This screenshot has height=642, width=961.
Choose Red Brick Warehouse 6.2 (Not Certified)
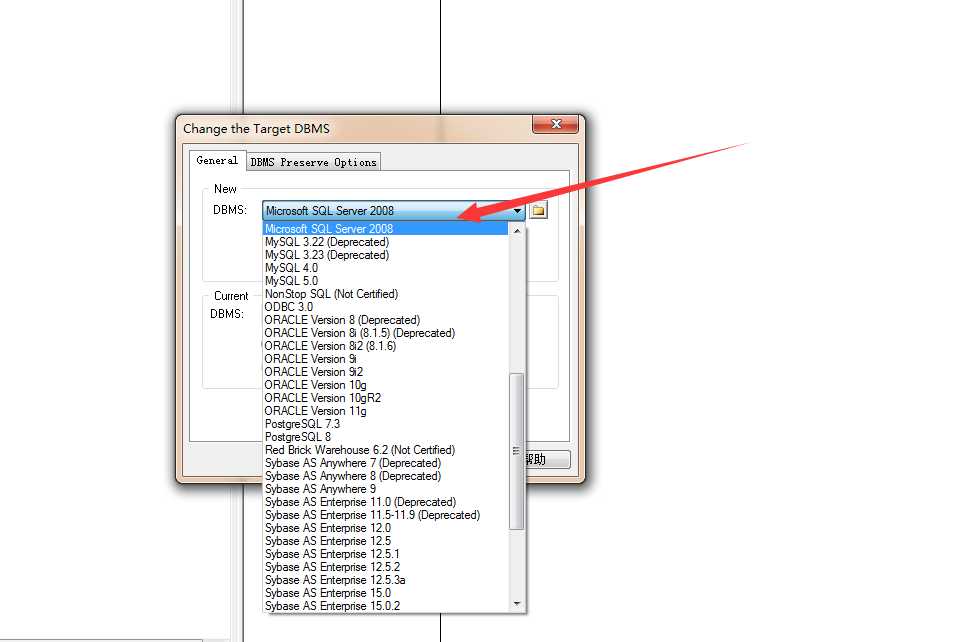(x=386, y=450)
